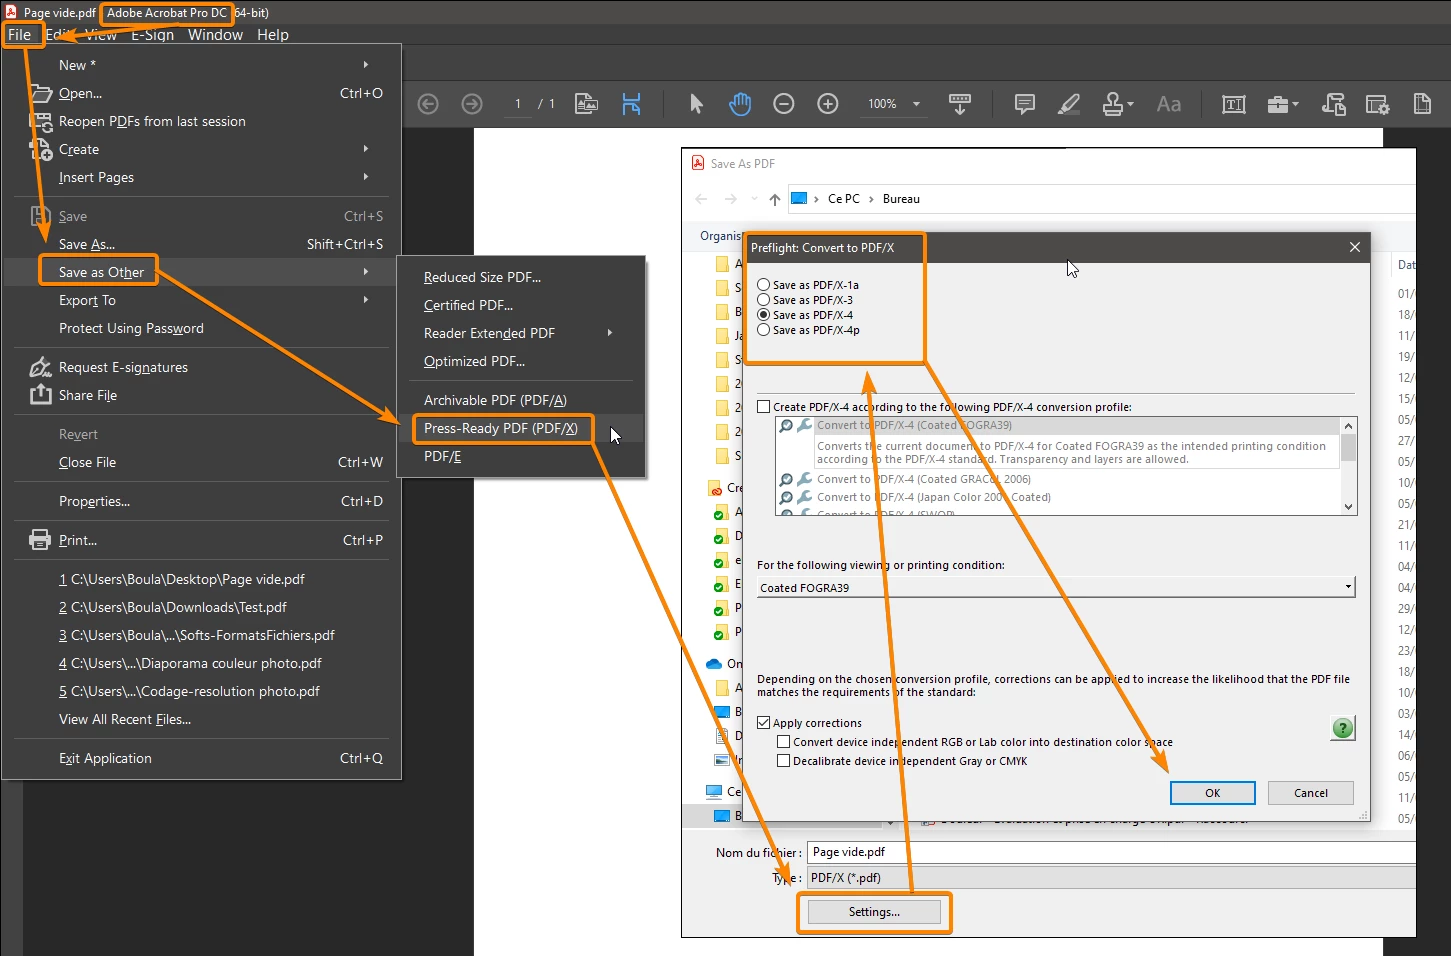Screen dimensions: 1451x956
Task: Open the Window menu
Action: 215,34
